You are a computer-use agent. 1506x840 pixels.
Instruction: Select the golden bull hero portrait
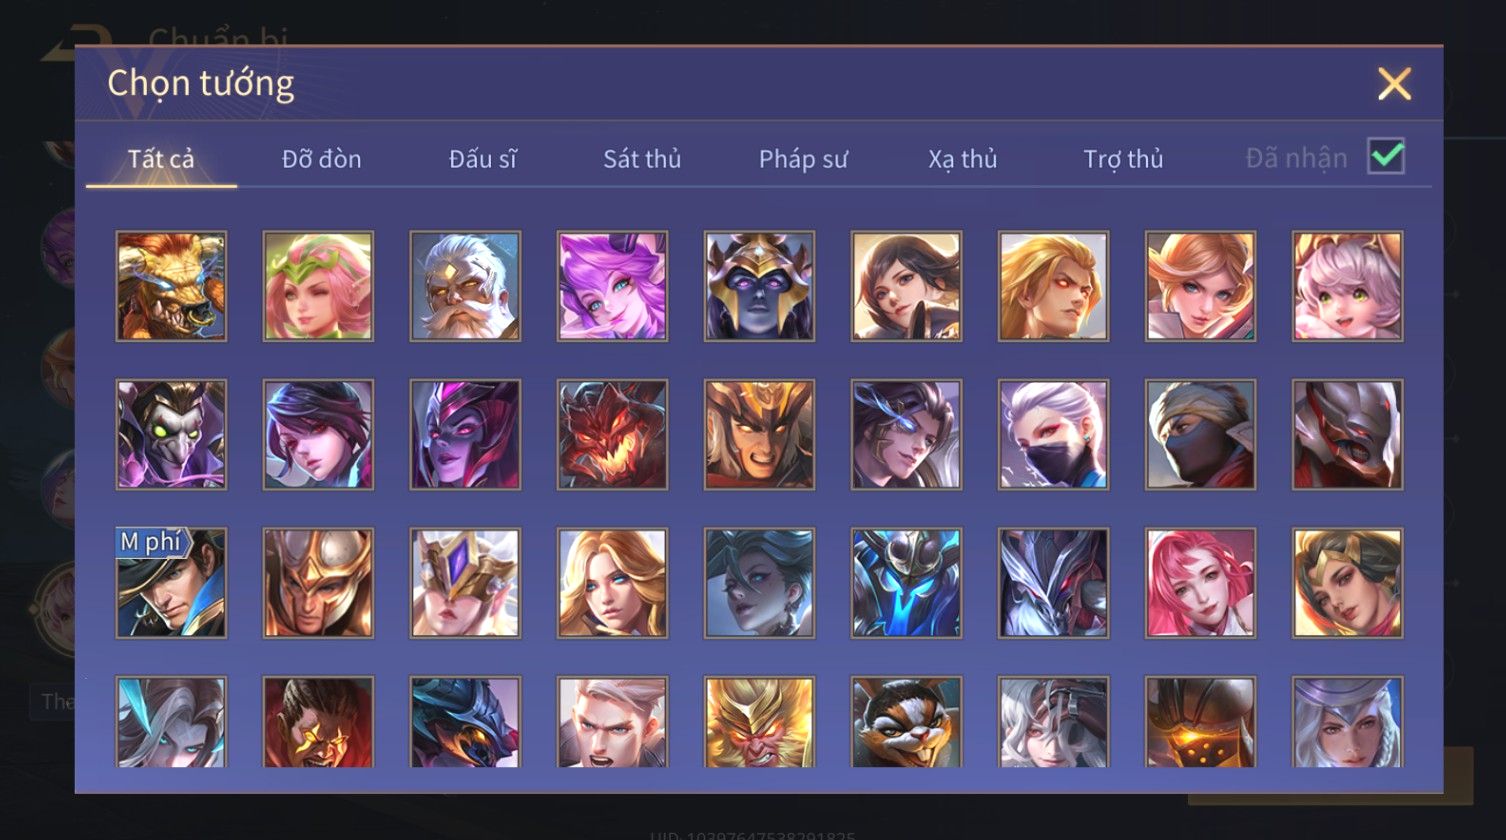[171, 286]
